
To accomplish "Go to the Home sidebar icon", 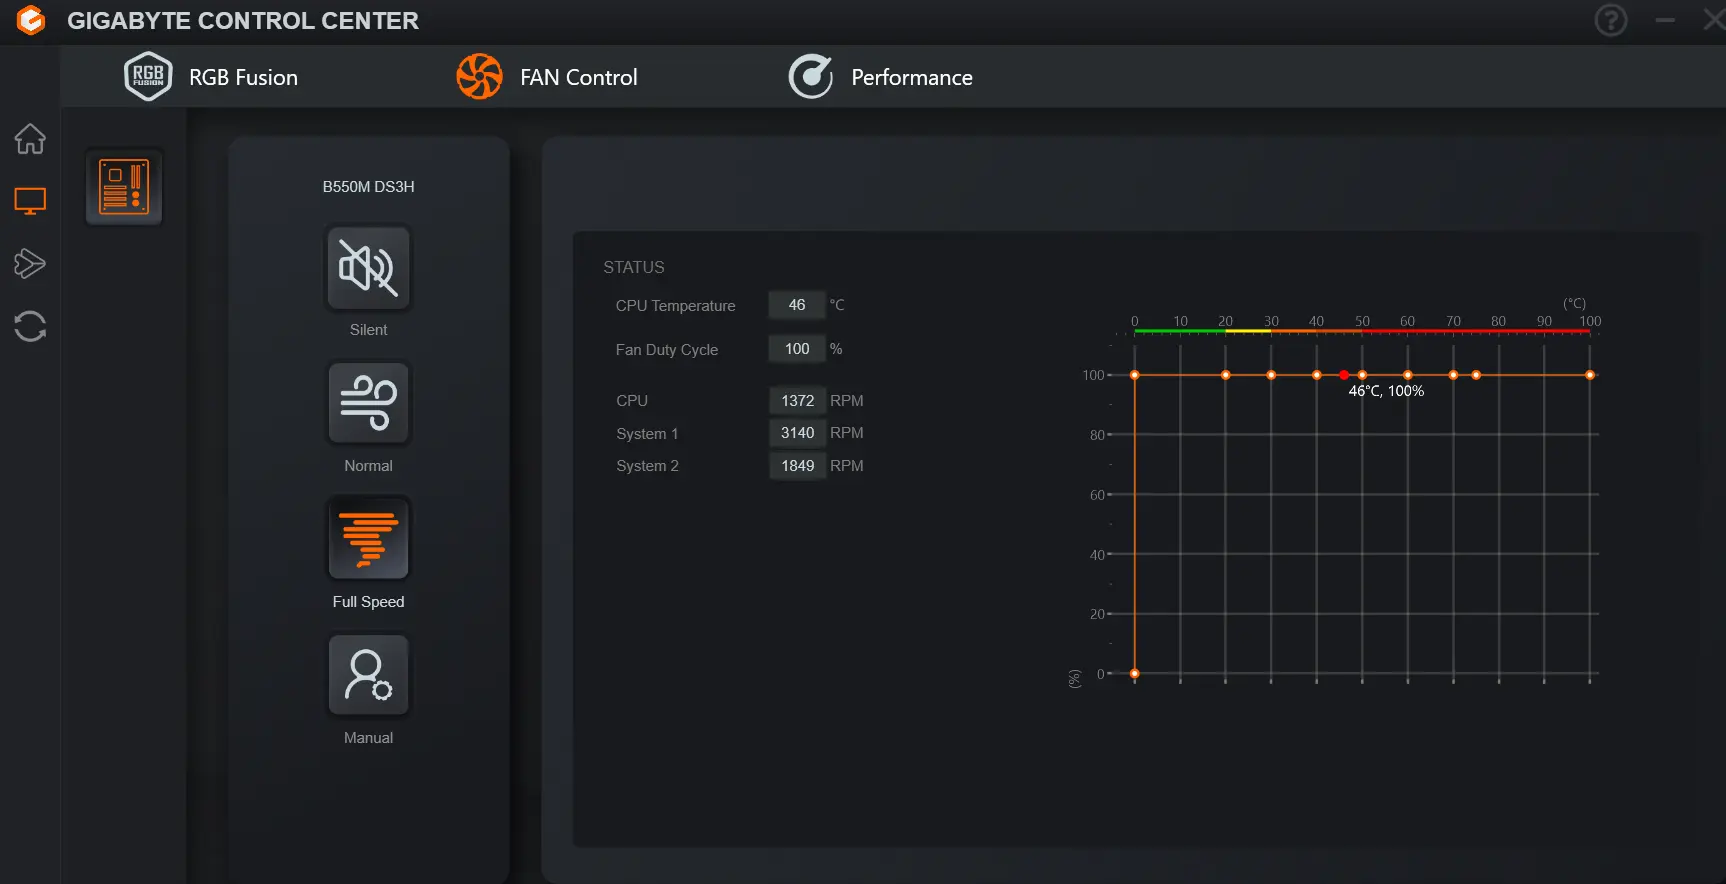I will [x=30, y=139].
